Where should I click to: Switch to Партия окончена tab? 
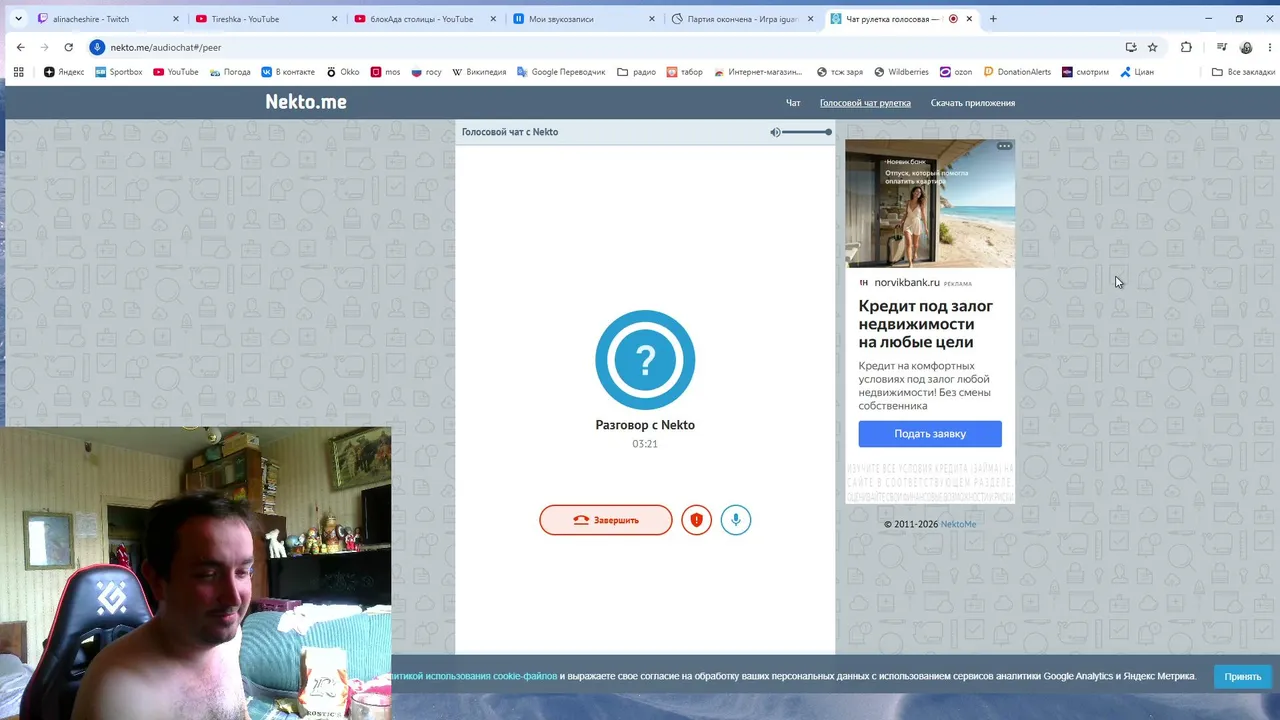742,19
